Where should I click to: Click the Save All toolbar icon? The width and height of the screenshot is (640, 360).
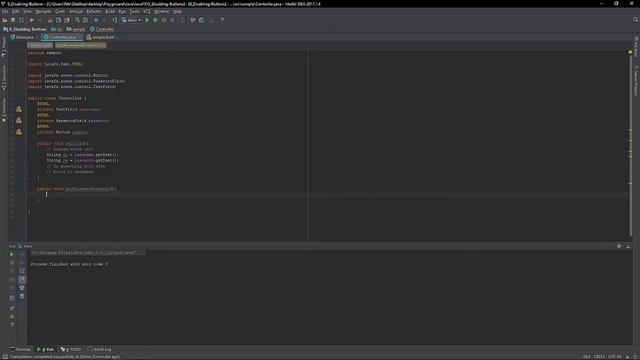(x=13, y=20)
